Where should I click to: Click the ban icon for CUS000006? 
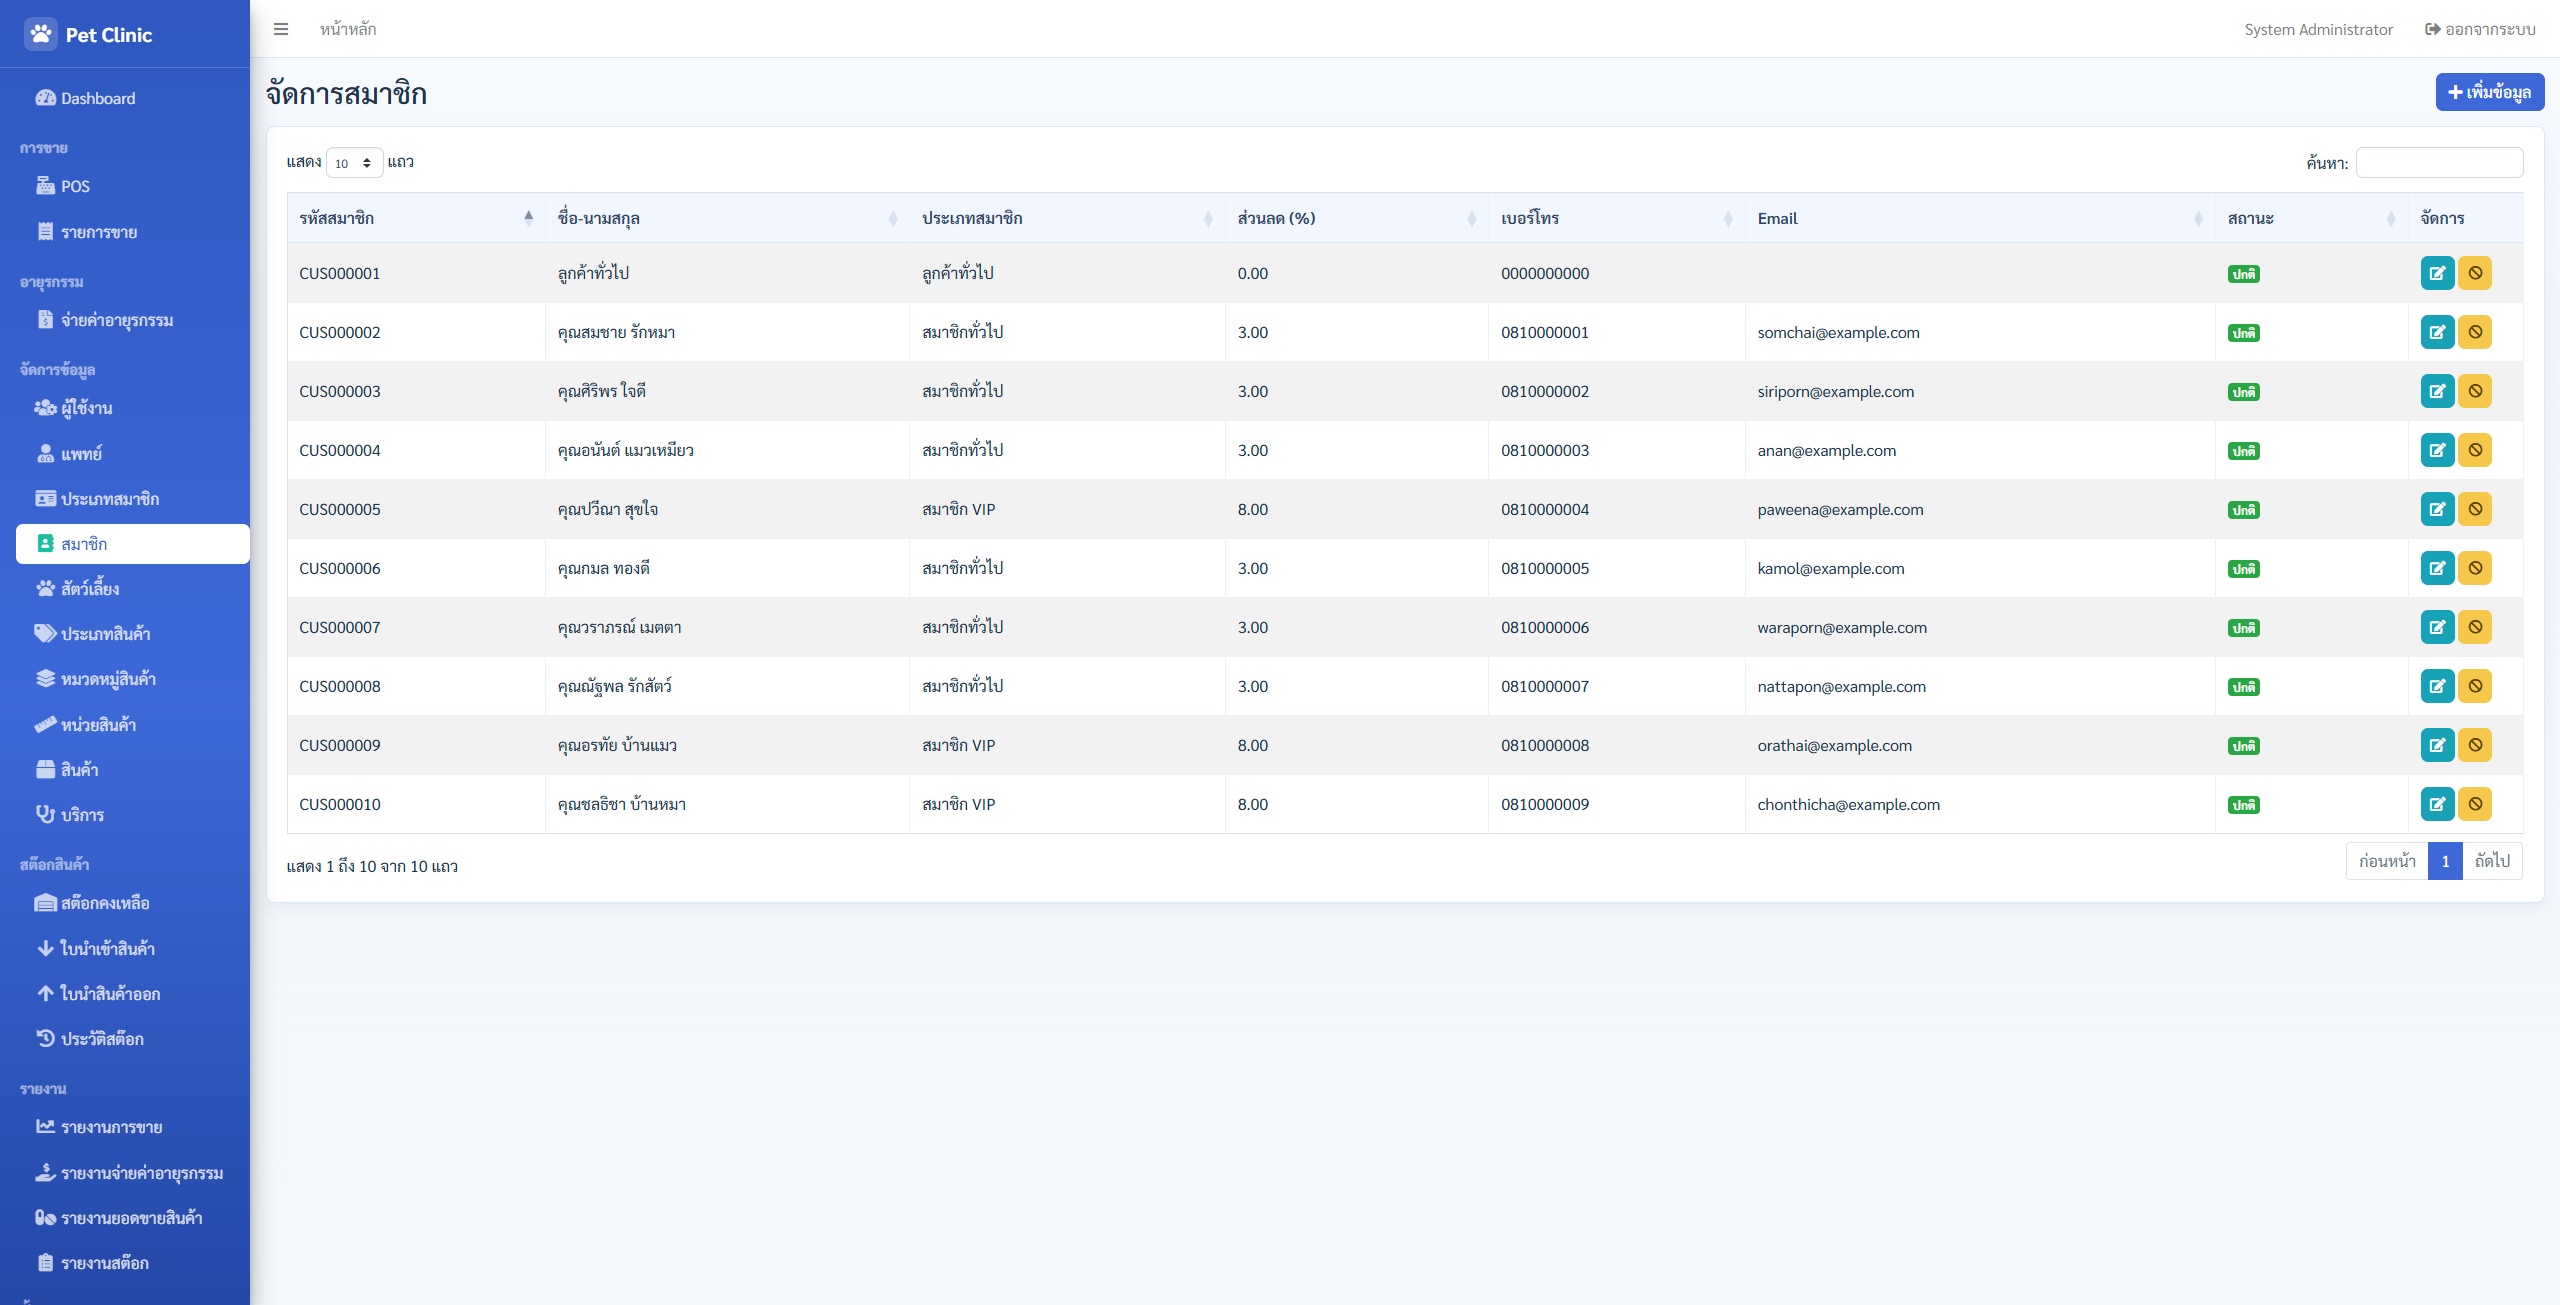(2475, 568)
